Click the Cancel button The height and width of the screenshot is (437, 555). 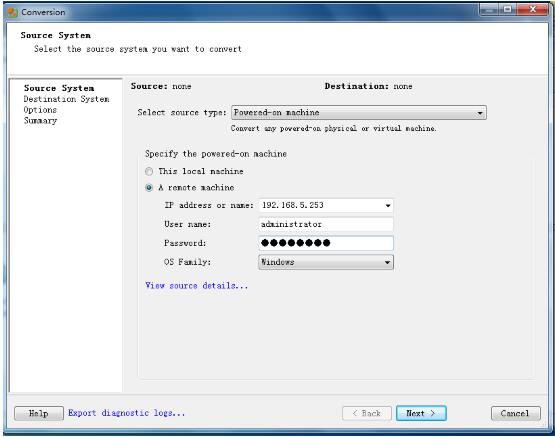coord(515,413)
